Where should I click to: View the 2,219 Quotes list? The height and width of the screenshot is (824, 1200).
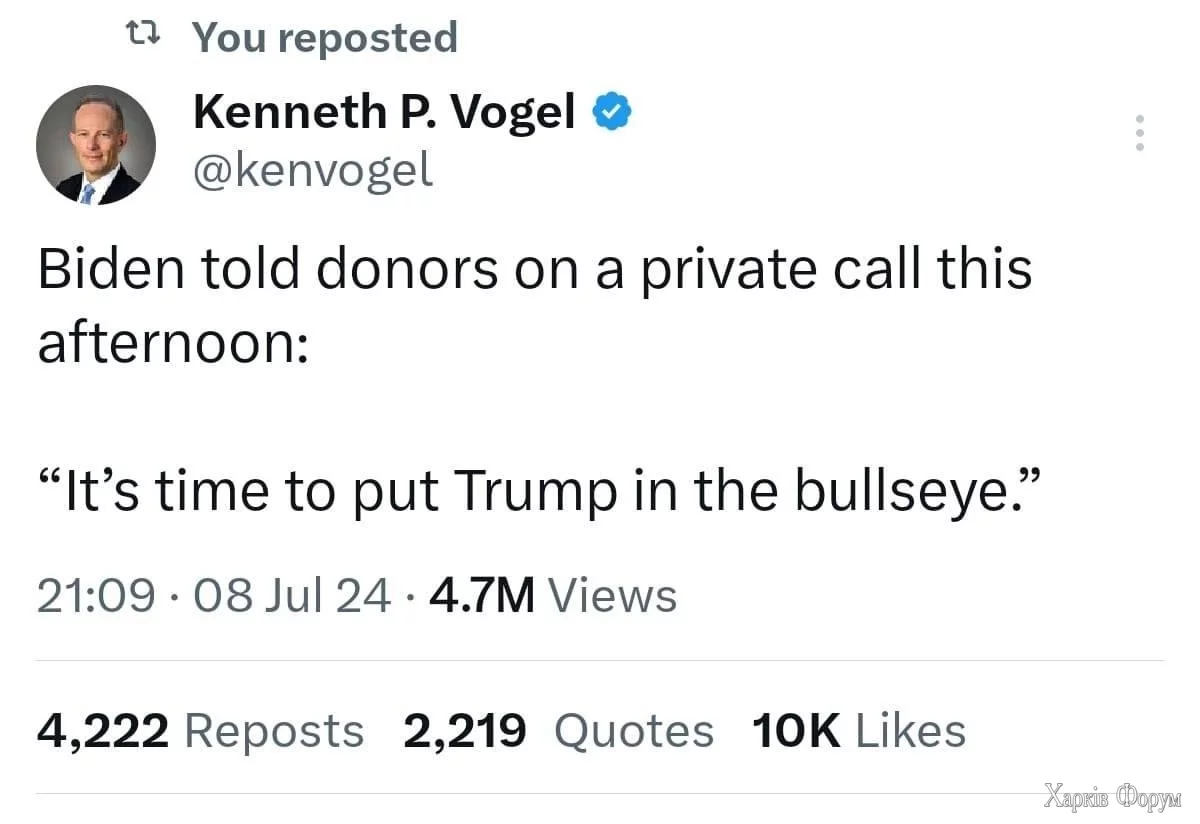[x=558, y=731]
